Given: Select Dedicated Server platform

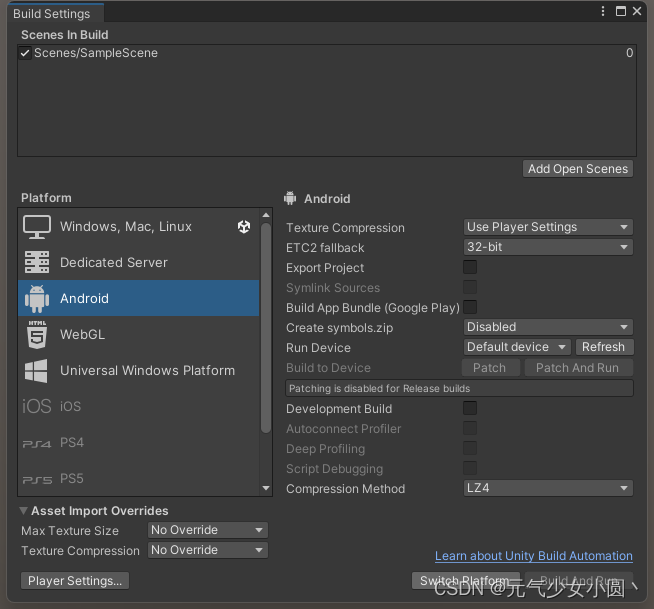Looking at the screenshot, I should 138,262.
